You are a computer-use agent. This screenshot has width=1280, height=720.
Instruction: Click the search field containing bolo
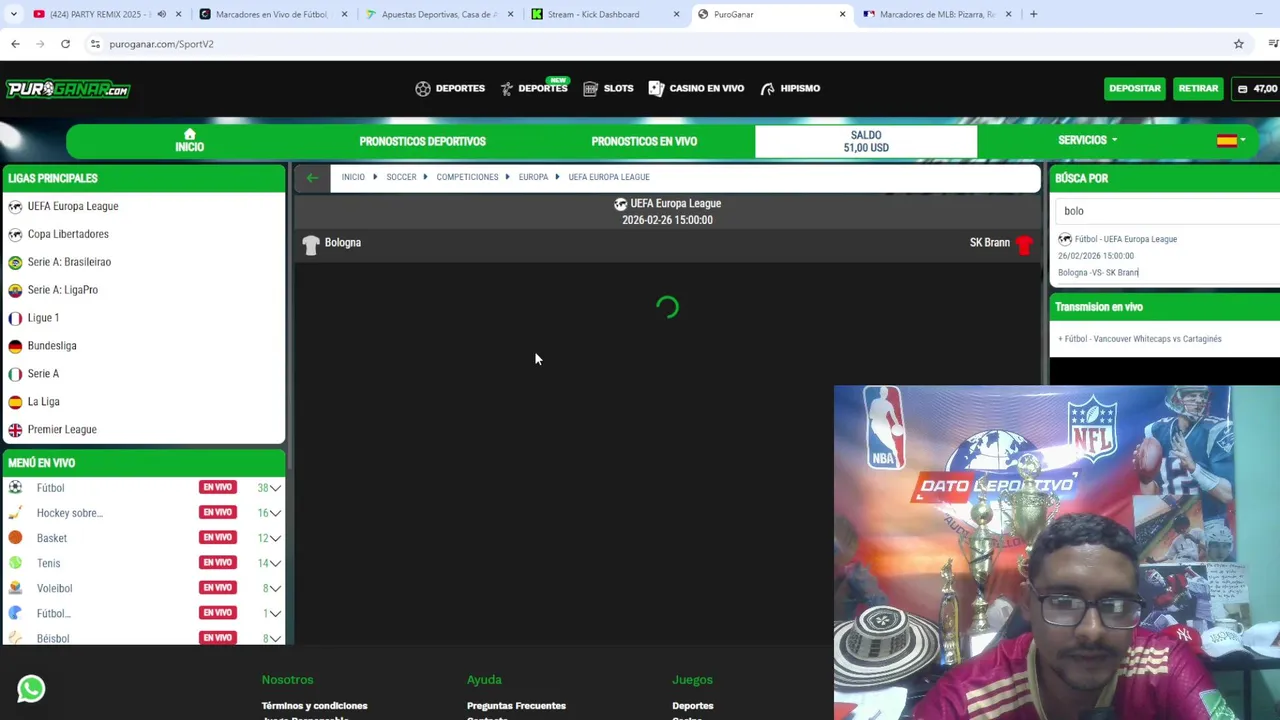click(x=1166, y=211)
